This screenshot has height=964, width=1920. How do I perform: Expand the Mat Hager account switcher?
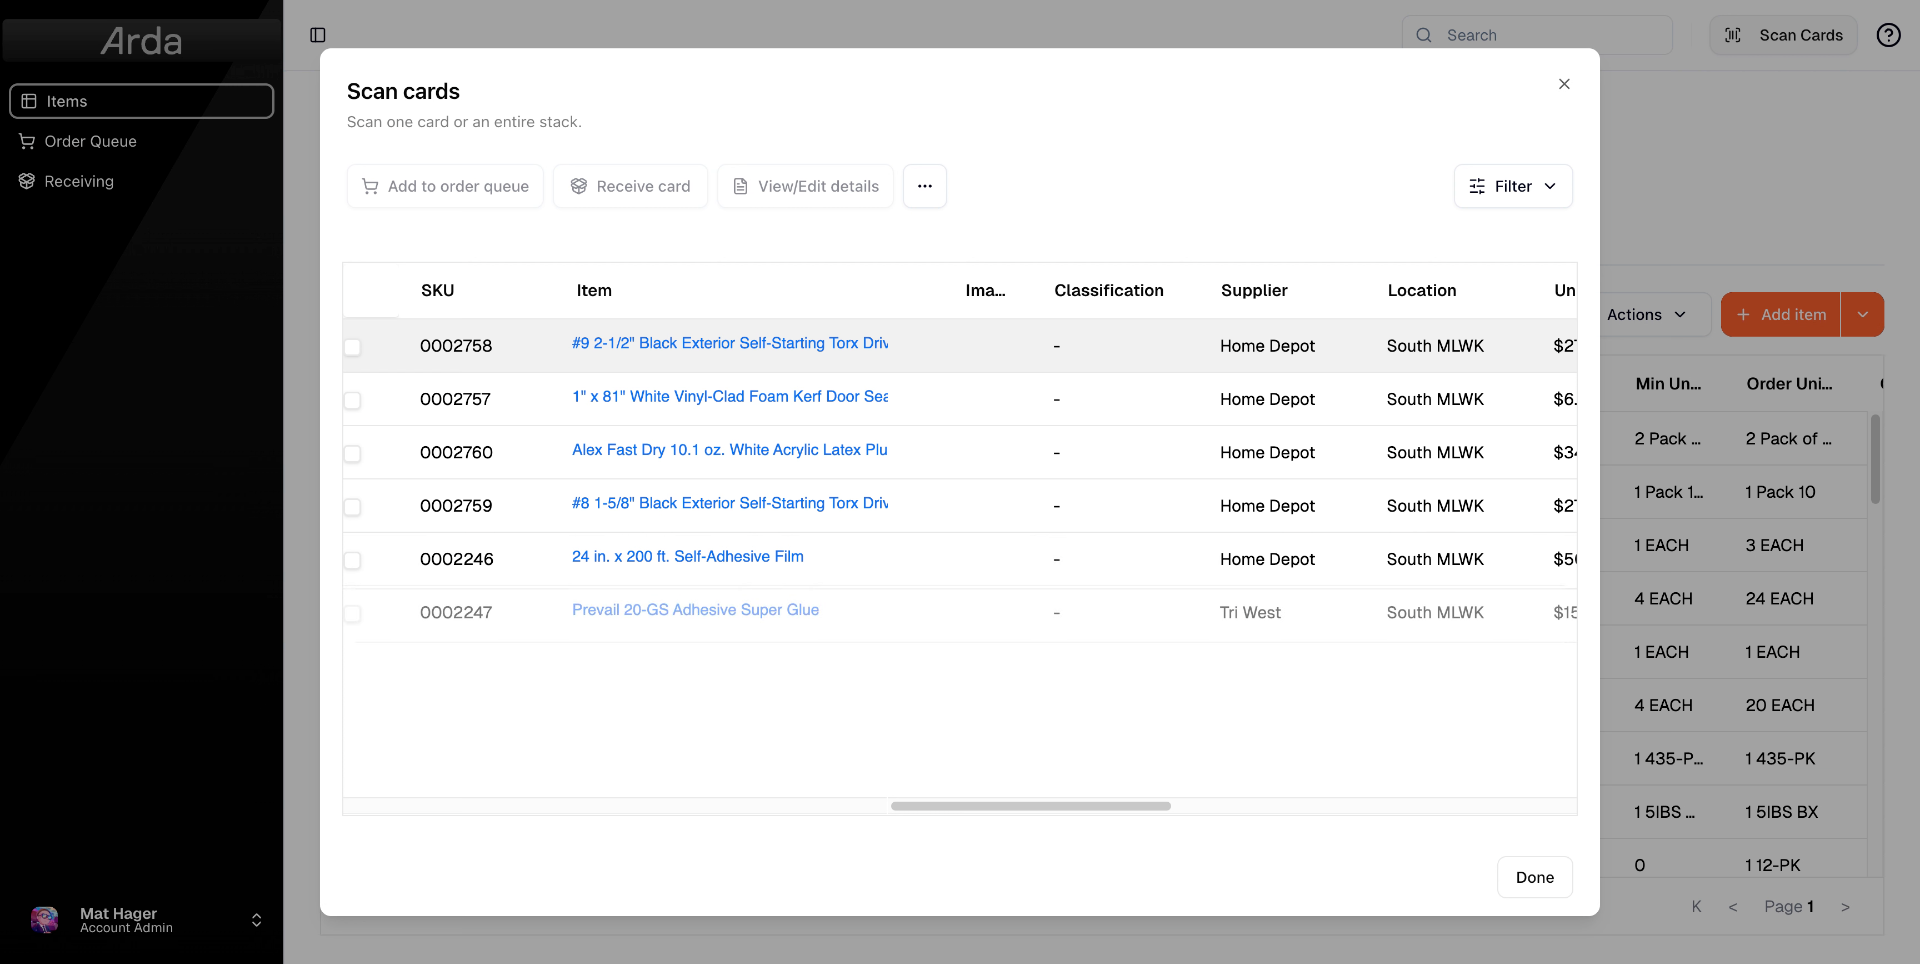click(256, 920)
